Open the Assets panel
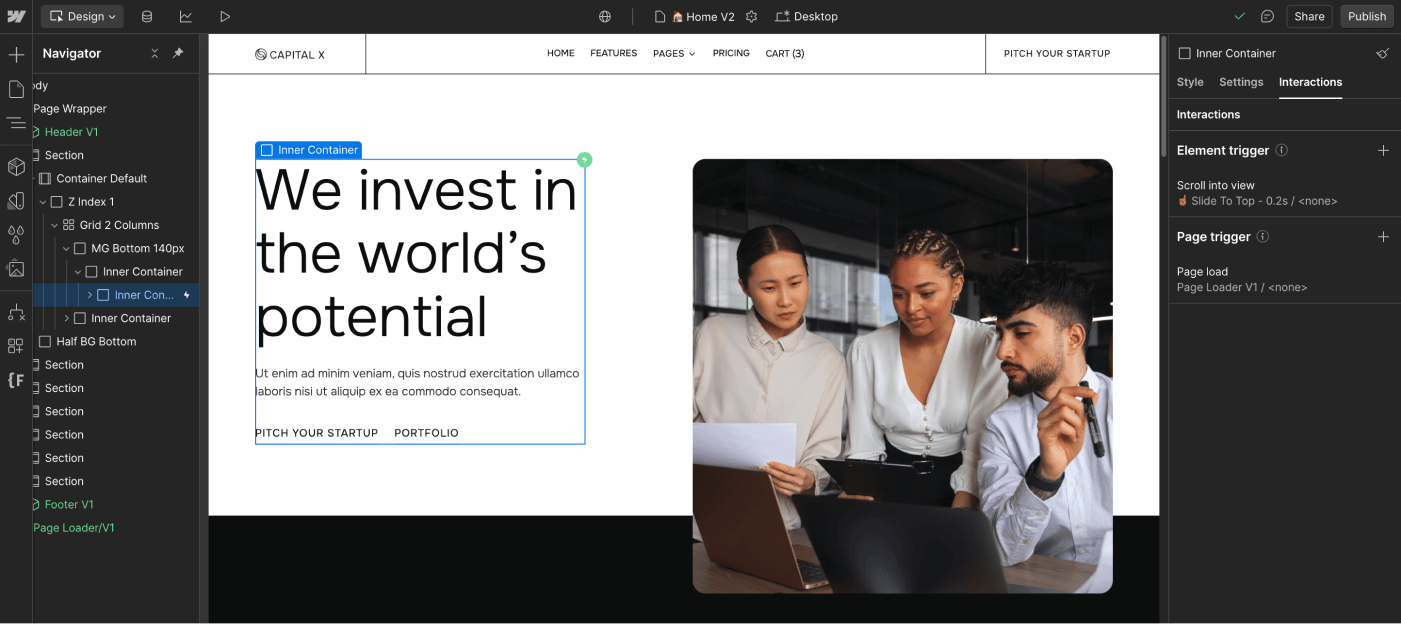The image size is (1401, 624). (x=15, y=268)
